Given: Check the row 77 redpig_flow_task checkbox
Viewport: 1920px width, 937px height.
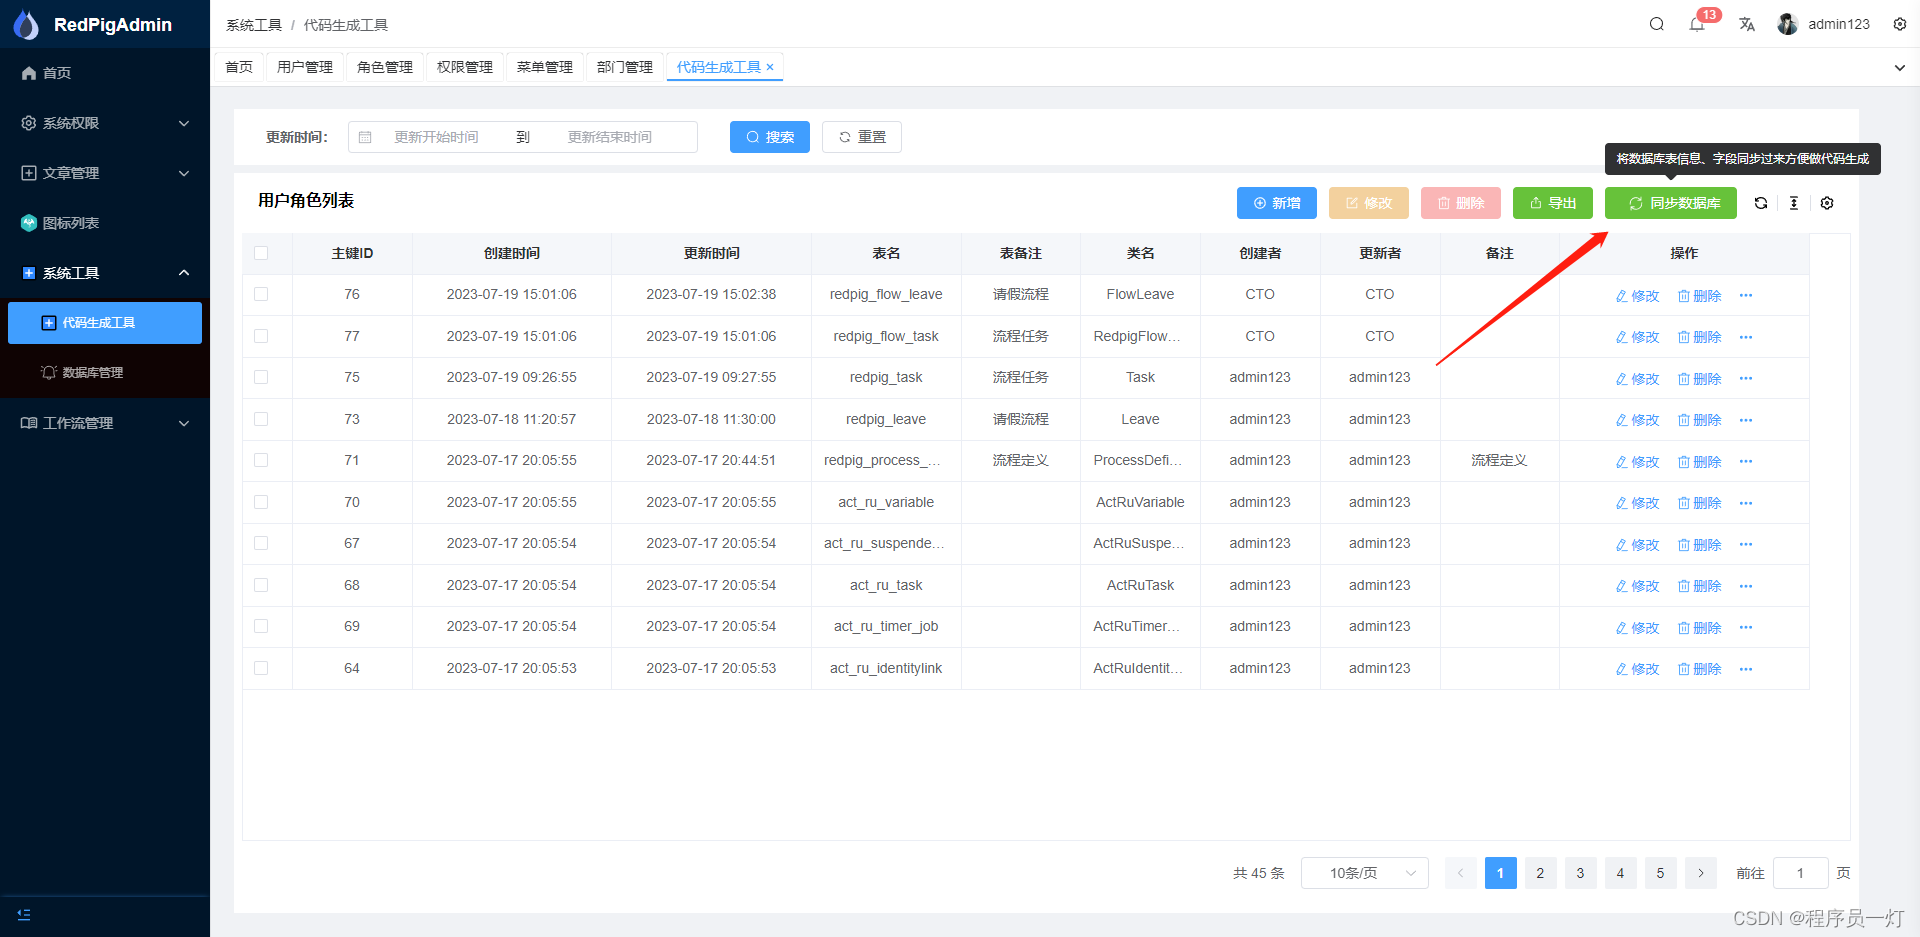Looking at the screenshot, I should tap(261, 336).
